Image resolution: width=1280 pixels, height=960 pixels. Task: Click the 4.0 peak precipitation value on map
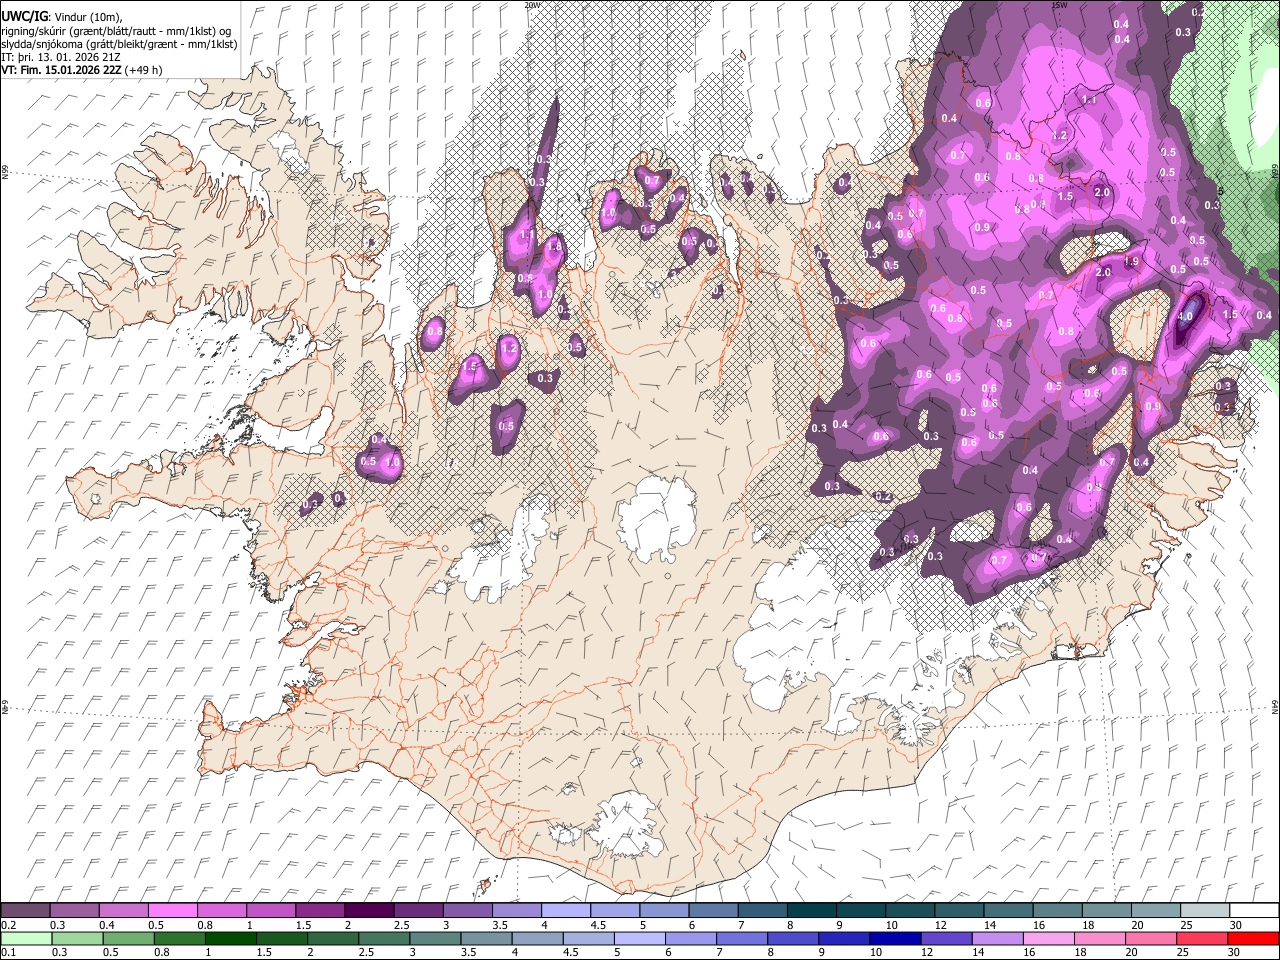1186,316
